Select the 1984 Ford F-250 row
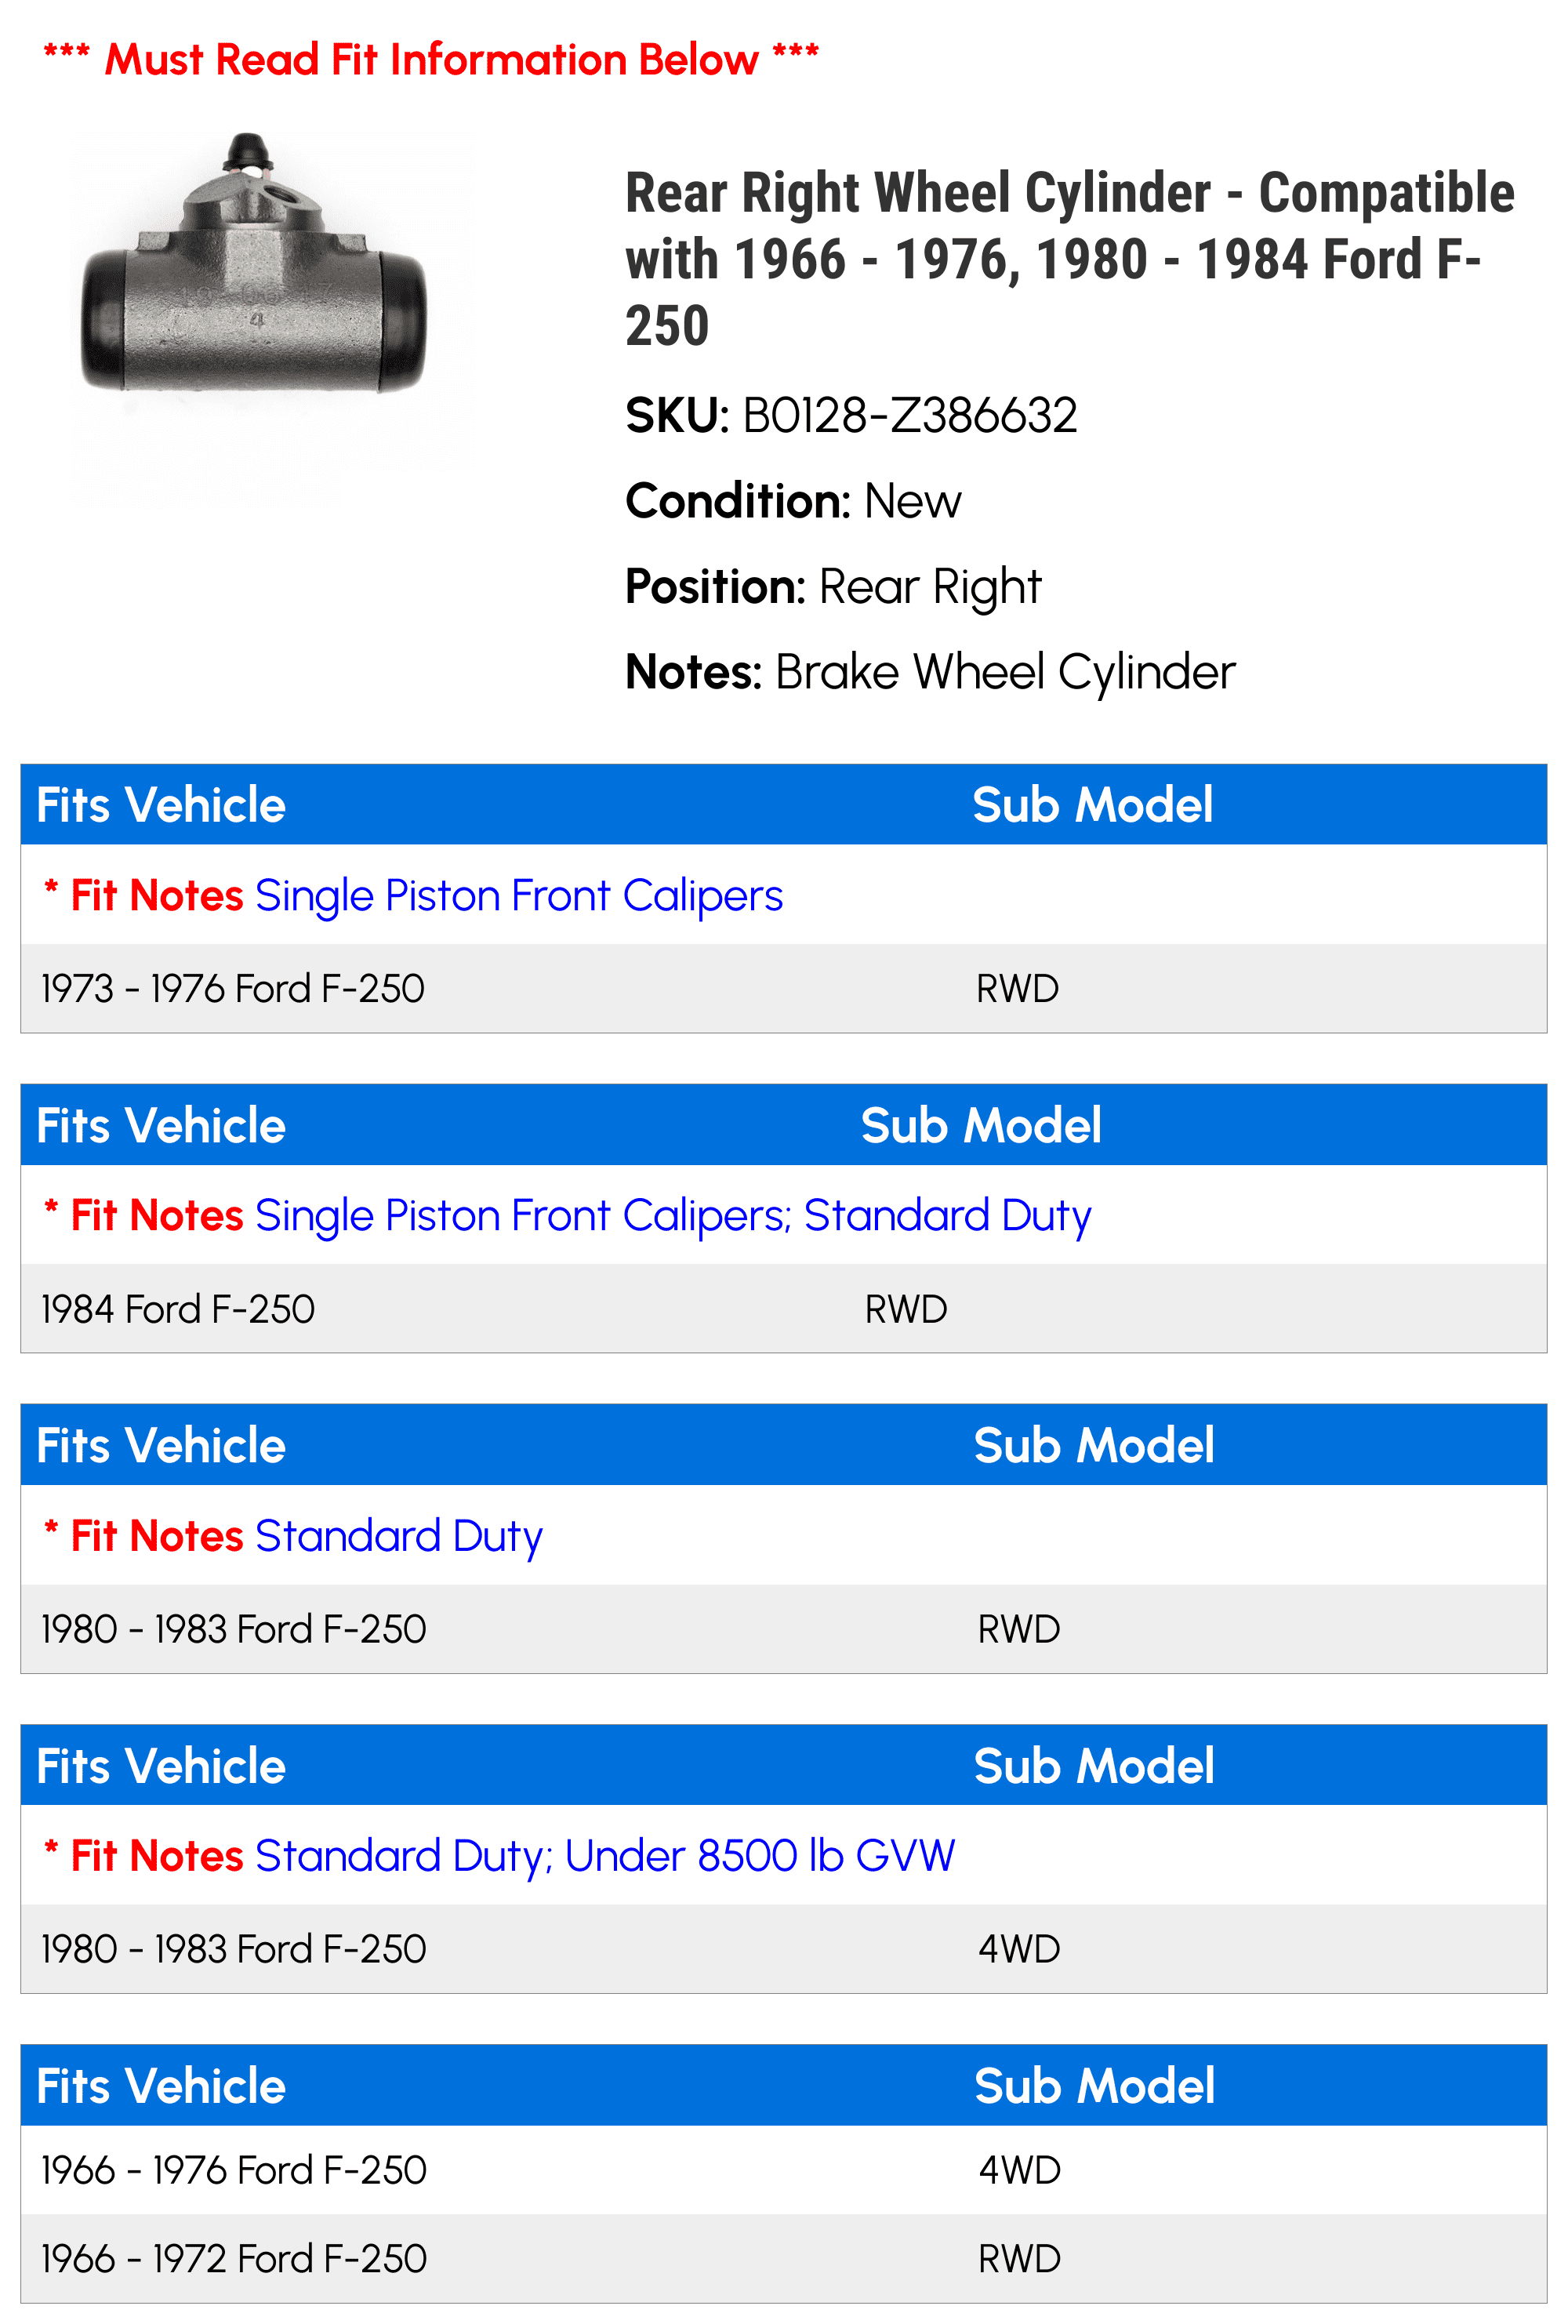This screenshot has width=1568, height=2324. (x=178, y=1309)
